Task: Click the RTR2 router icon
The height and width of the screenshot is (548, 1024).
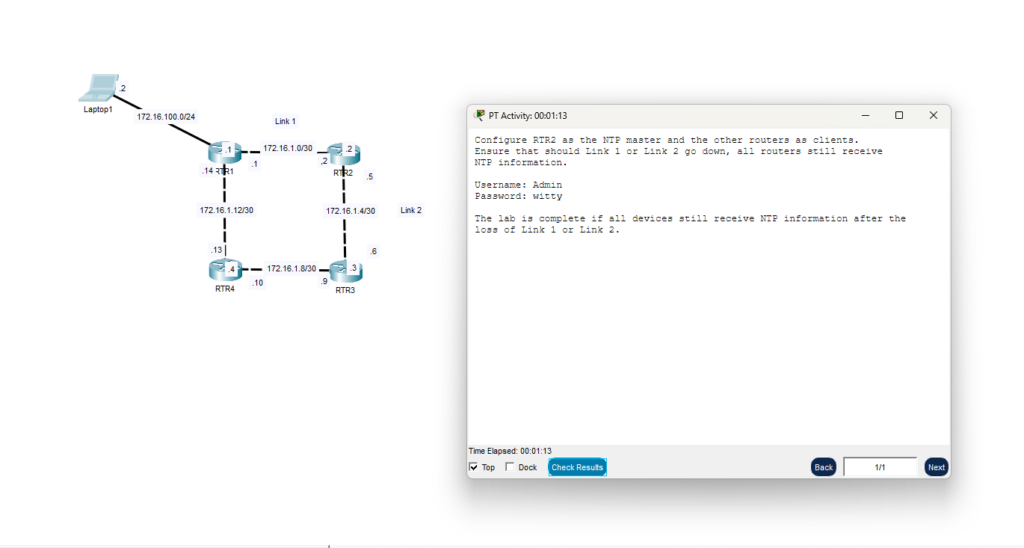Action: click(344, 153)
